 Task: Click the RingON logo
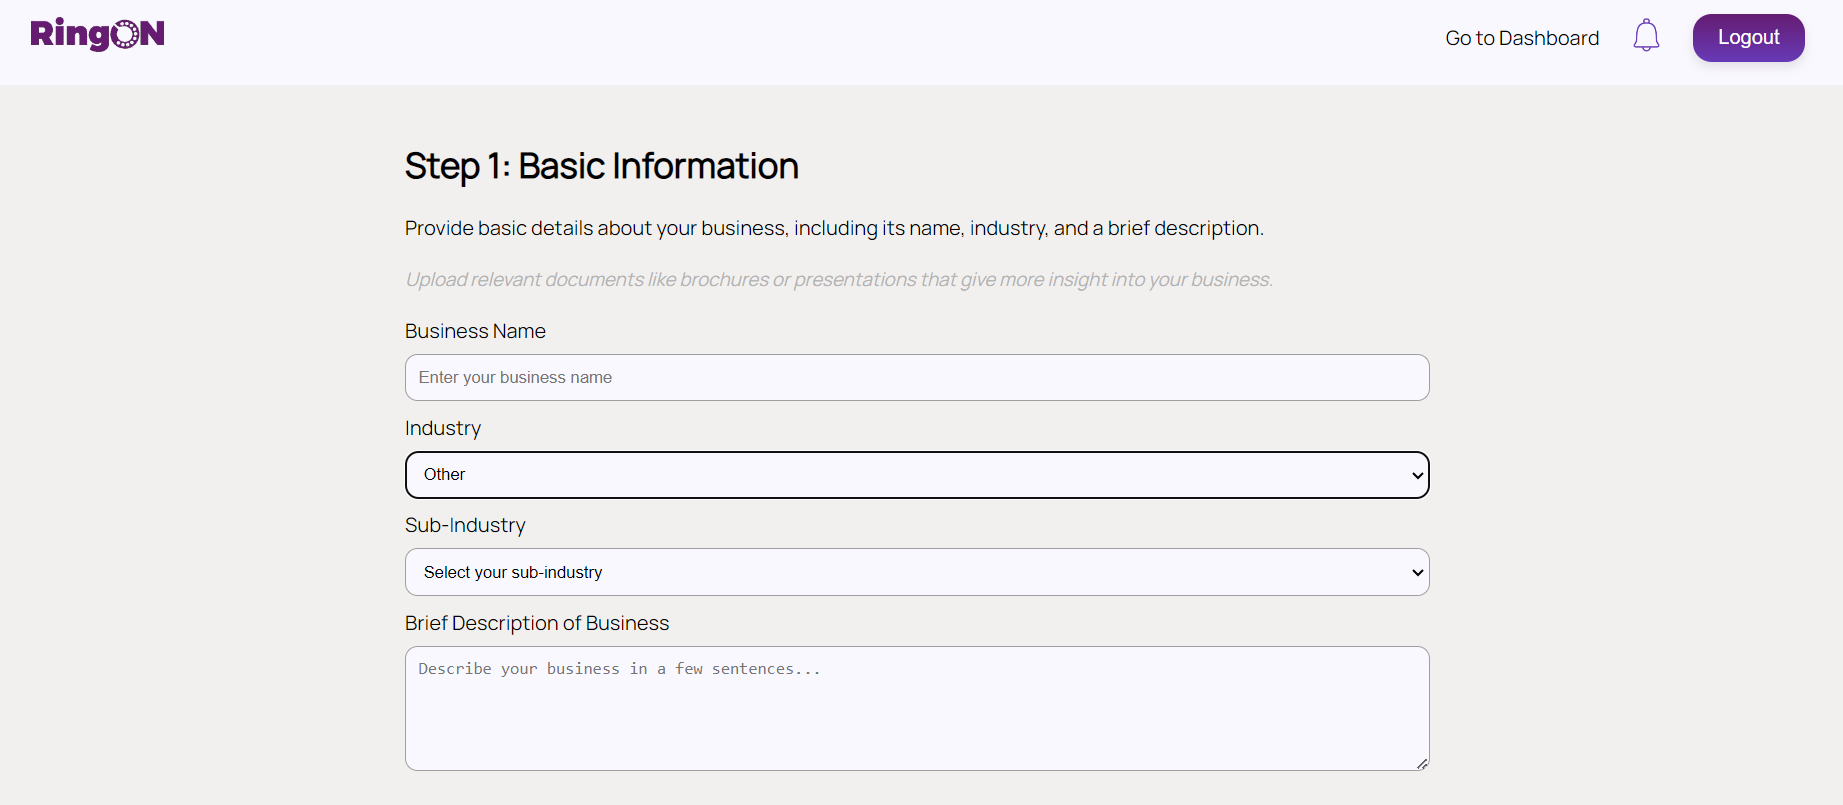97,35
